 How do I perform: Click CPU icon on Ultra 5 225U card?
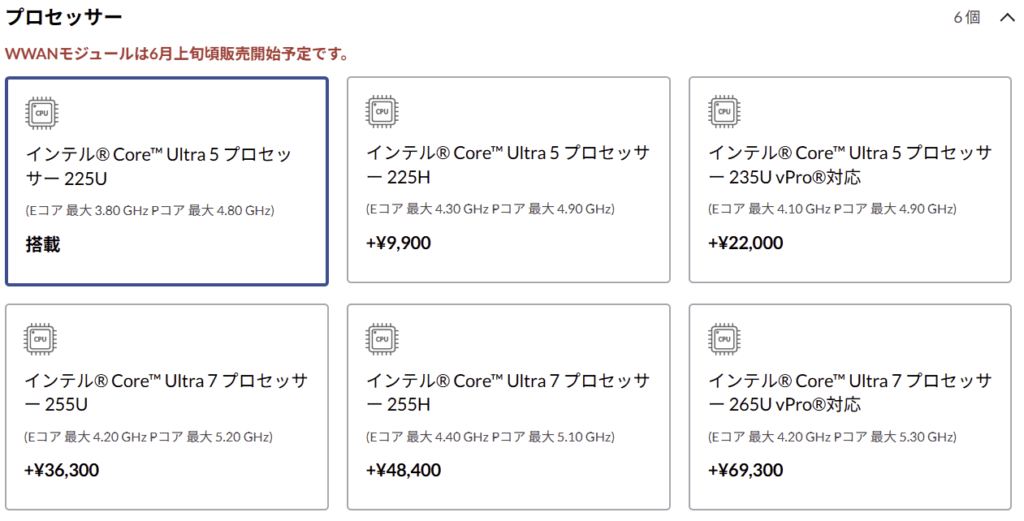[x=42, y=113]
